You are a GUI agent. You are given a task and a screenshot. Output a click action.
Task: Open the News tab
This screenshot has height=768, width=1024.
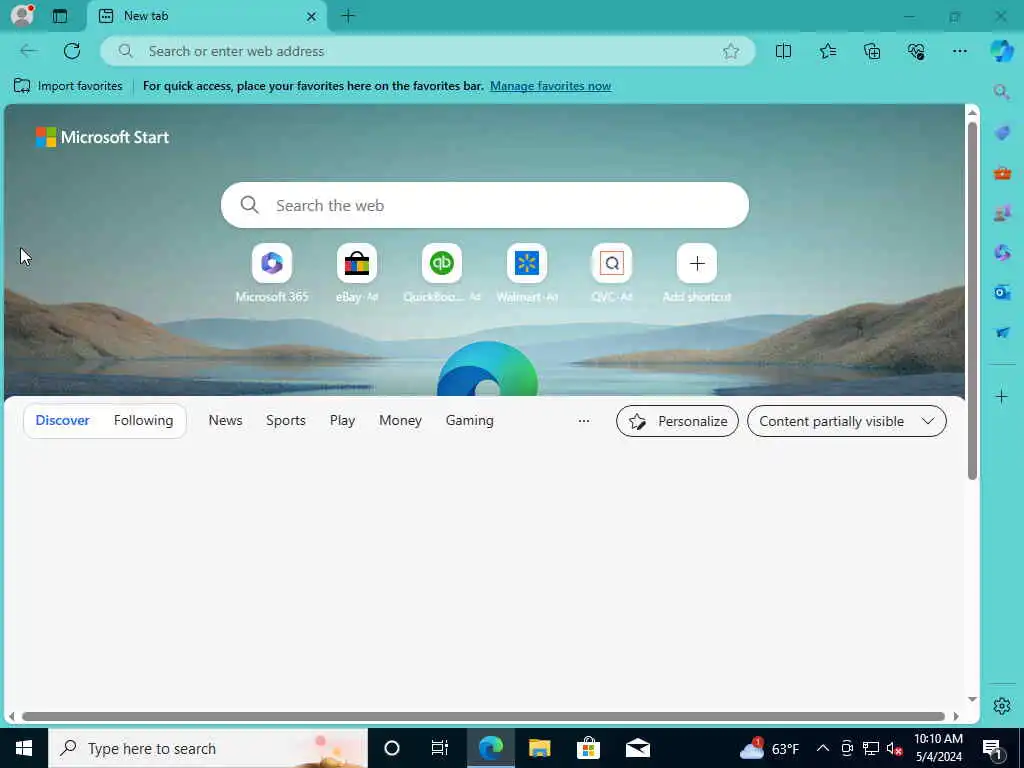(225, 421)
